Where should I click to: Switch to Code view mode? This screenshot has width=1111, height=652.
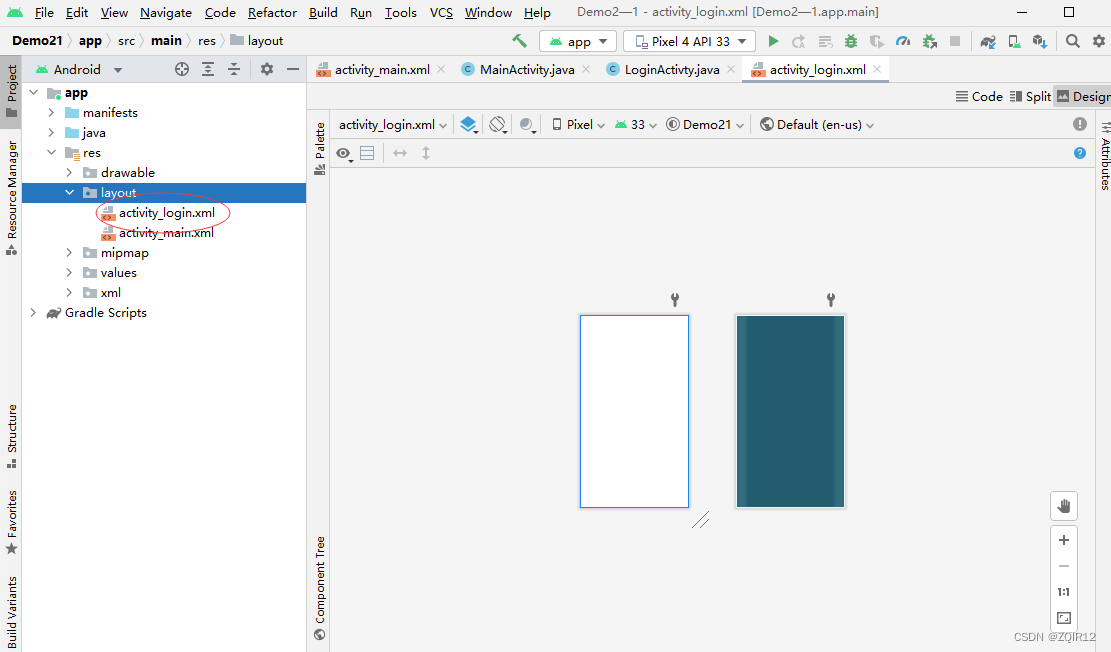pos(979,96)
